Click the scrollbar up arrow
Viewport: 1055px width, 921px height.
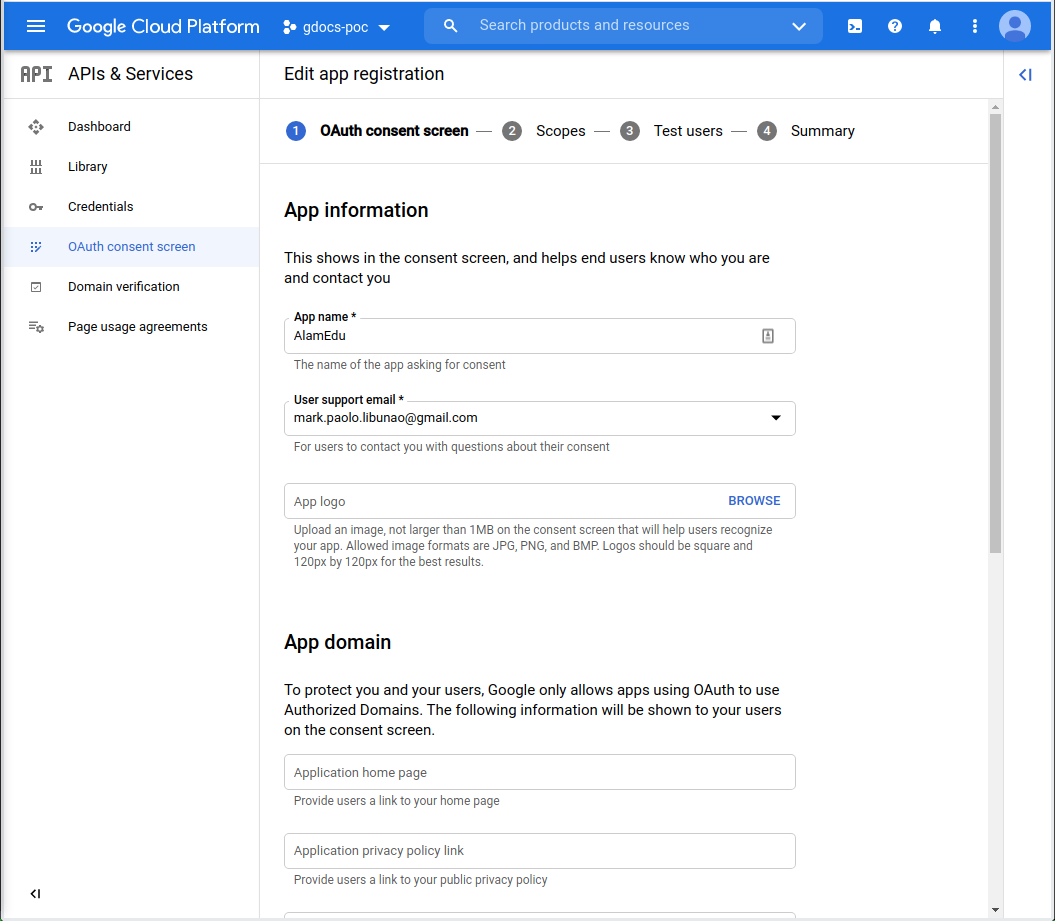coord(995,107)
